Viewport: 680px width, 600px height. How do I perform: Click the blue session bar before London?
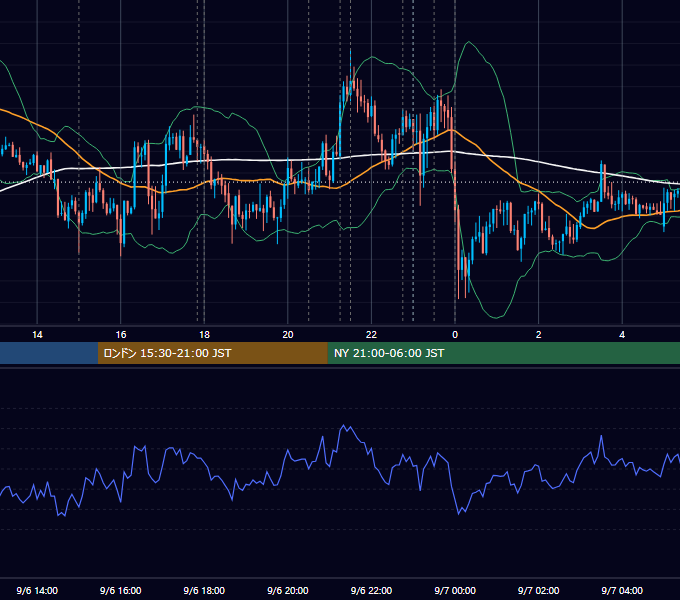pos(49,353)
